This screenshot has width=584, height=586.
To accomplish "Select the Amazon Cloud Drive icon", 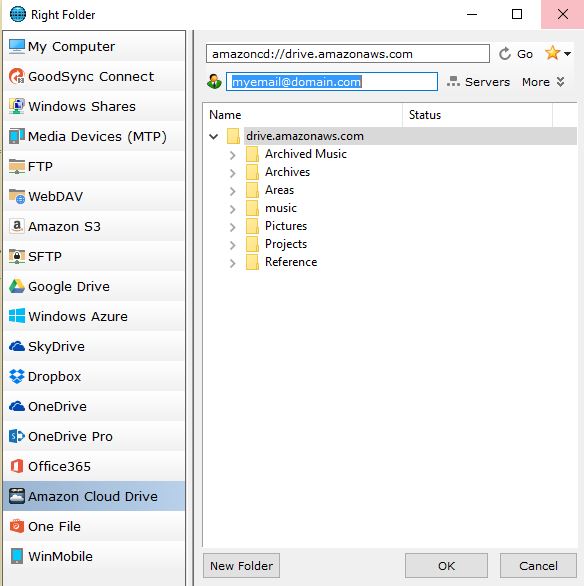I will pyautogui.click(x=17, y=496).
